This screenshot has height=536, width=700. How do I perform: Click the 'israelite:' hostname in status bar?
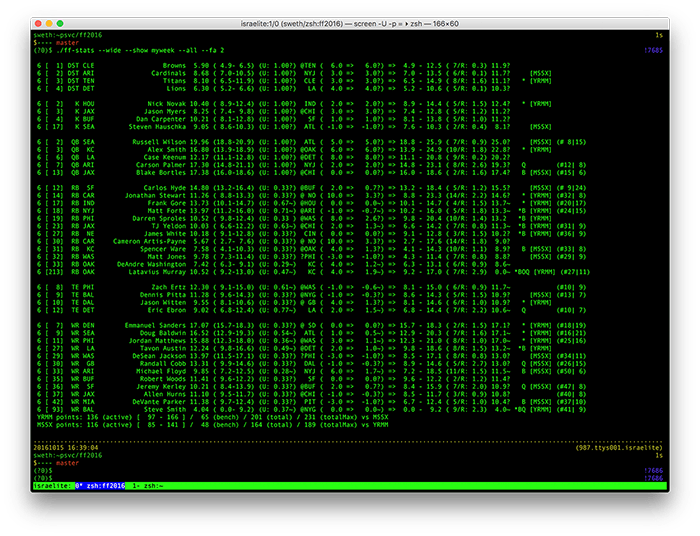[x=53, y=486]
